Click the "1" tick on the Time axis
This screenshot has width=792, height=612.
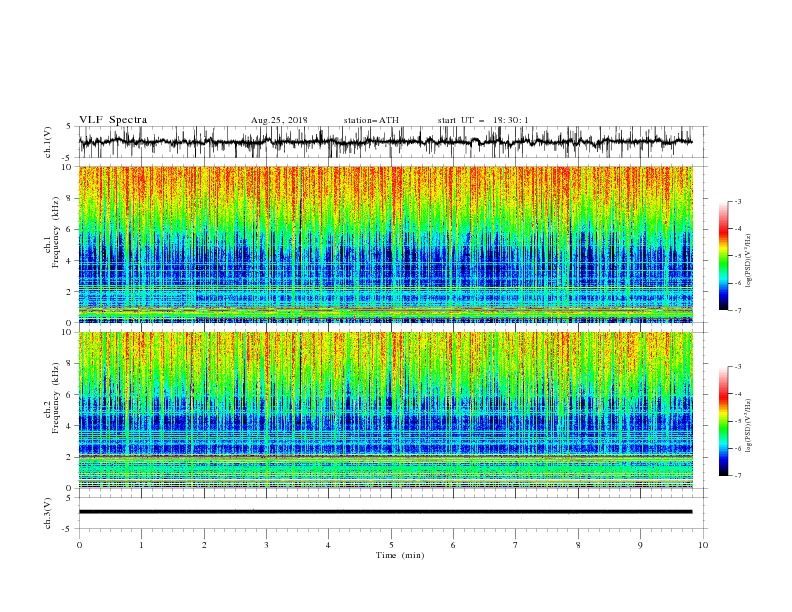click(x=141, y=545)
